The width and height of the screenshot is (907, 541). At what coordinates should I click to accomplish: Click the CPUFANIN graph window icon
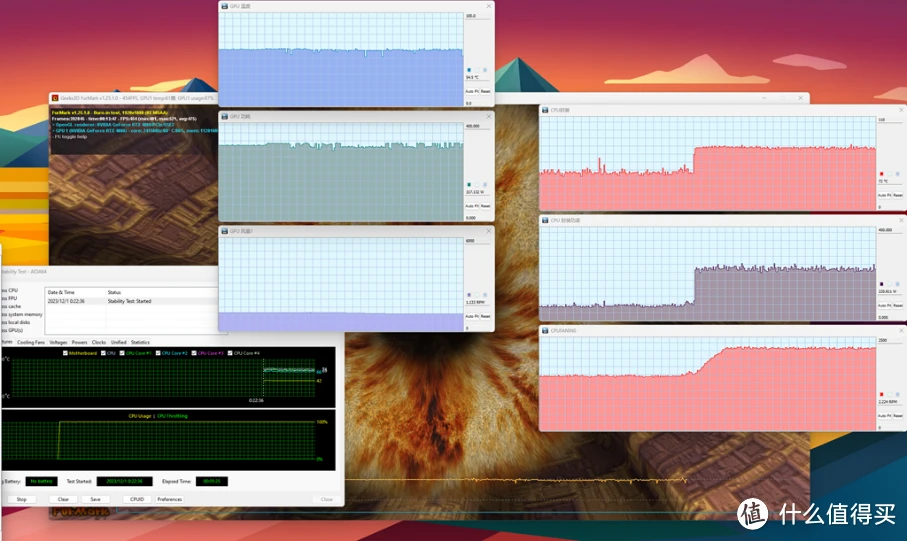(545, 330)
